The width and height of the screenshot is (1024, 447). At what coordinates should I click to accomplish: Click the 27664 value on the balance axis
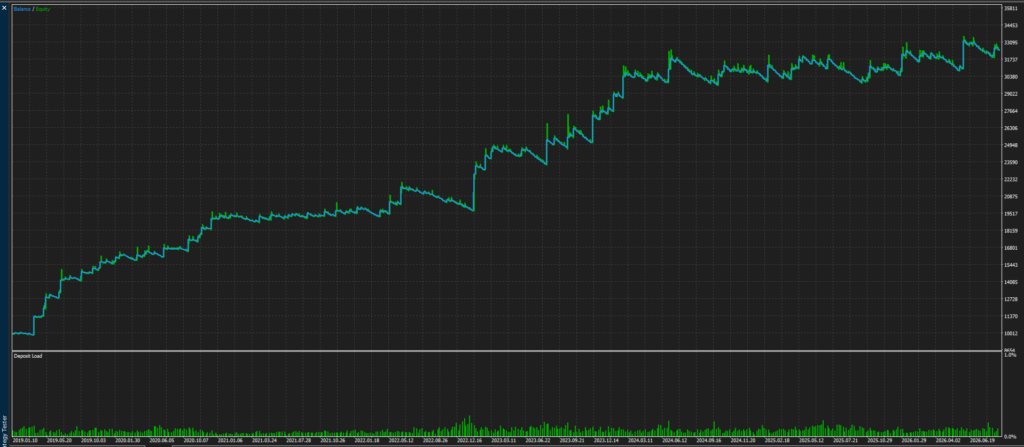[x=1011, y=111]
